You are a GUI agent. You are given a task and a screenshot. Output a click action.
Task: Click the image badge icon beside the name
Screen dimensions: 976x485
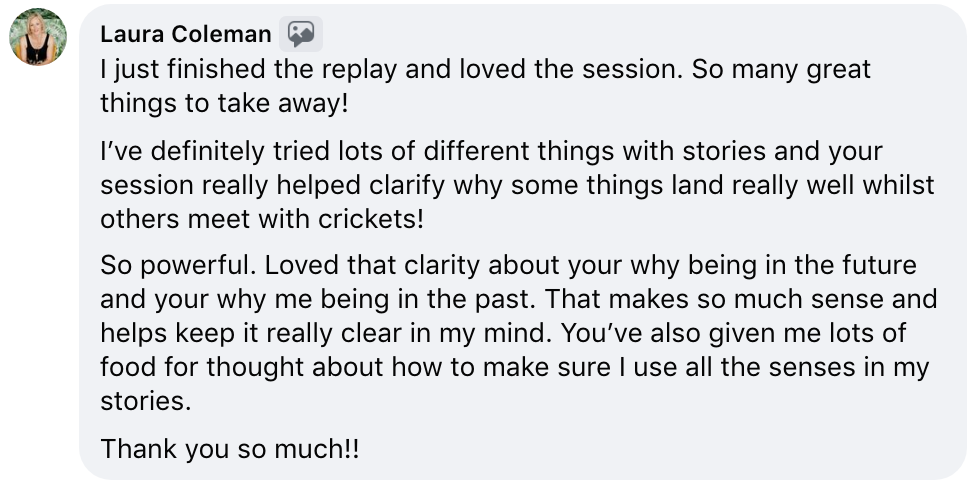301,34
